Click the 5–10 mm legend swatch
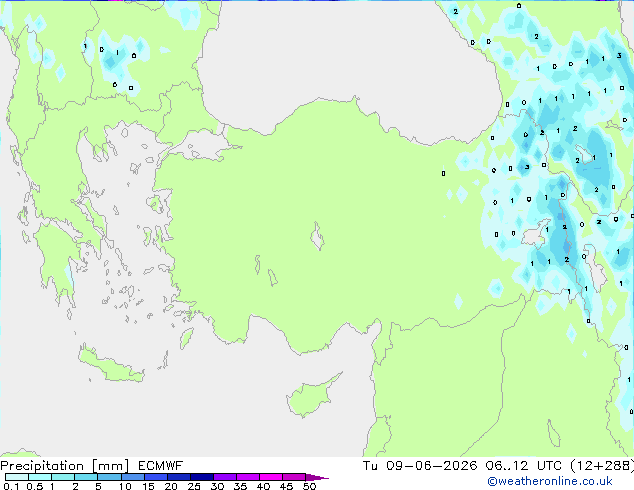Image resolution: width=634 pixels, height=490 pixels. click(109, 477)
